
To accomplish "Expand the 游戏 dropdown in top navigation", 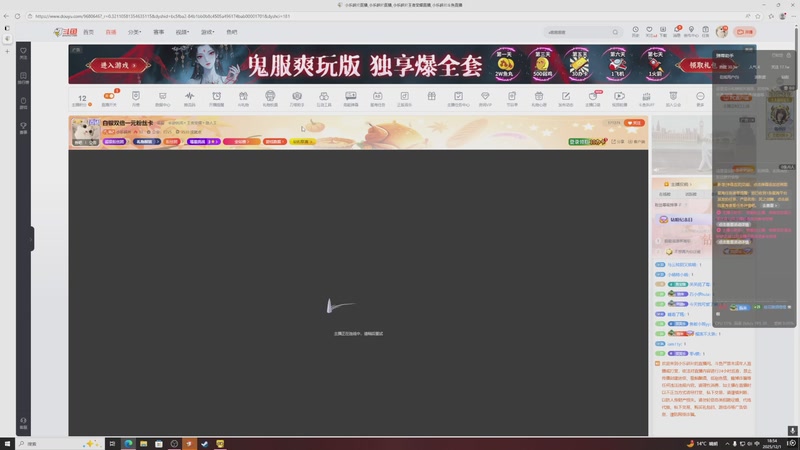I will (x=207, y=32).
